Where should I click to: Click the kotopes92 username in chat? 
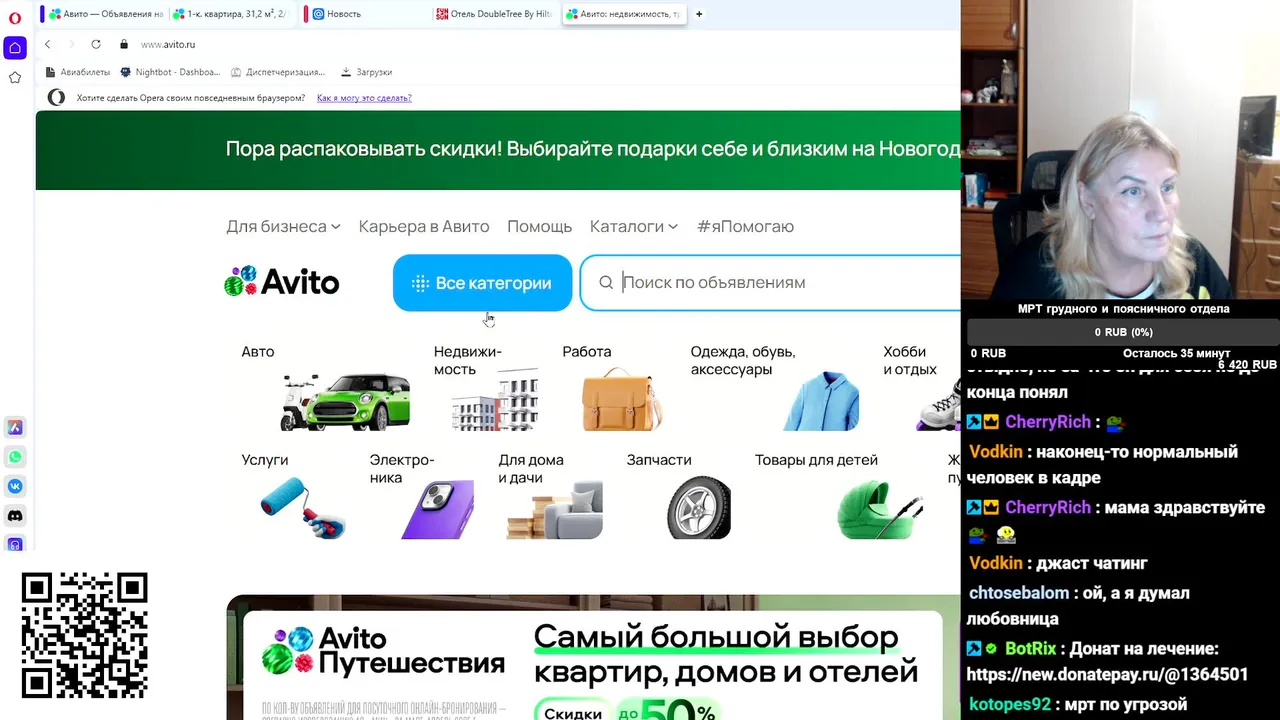(1010, 705)
